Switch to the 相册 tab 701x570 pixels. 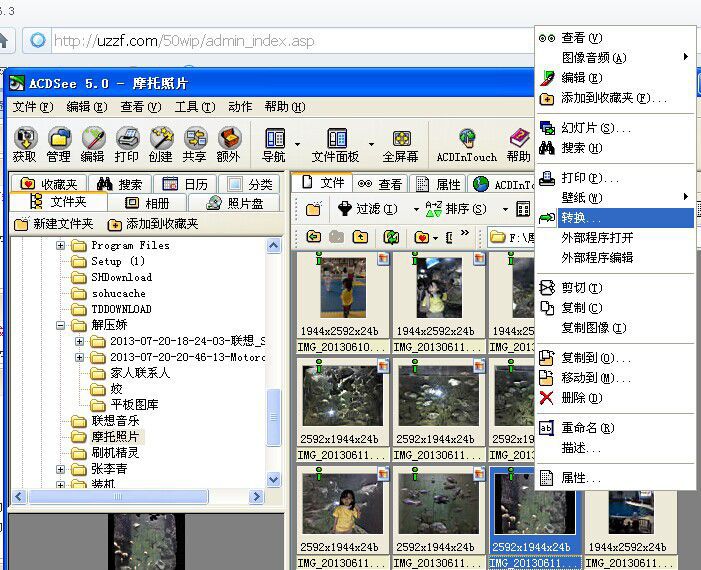pyautogui.click(x=147, y=203)
